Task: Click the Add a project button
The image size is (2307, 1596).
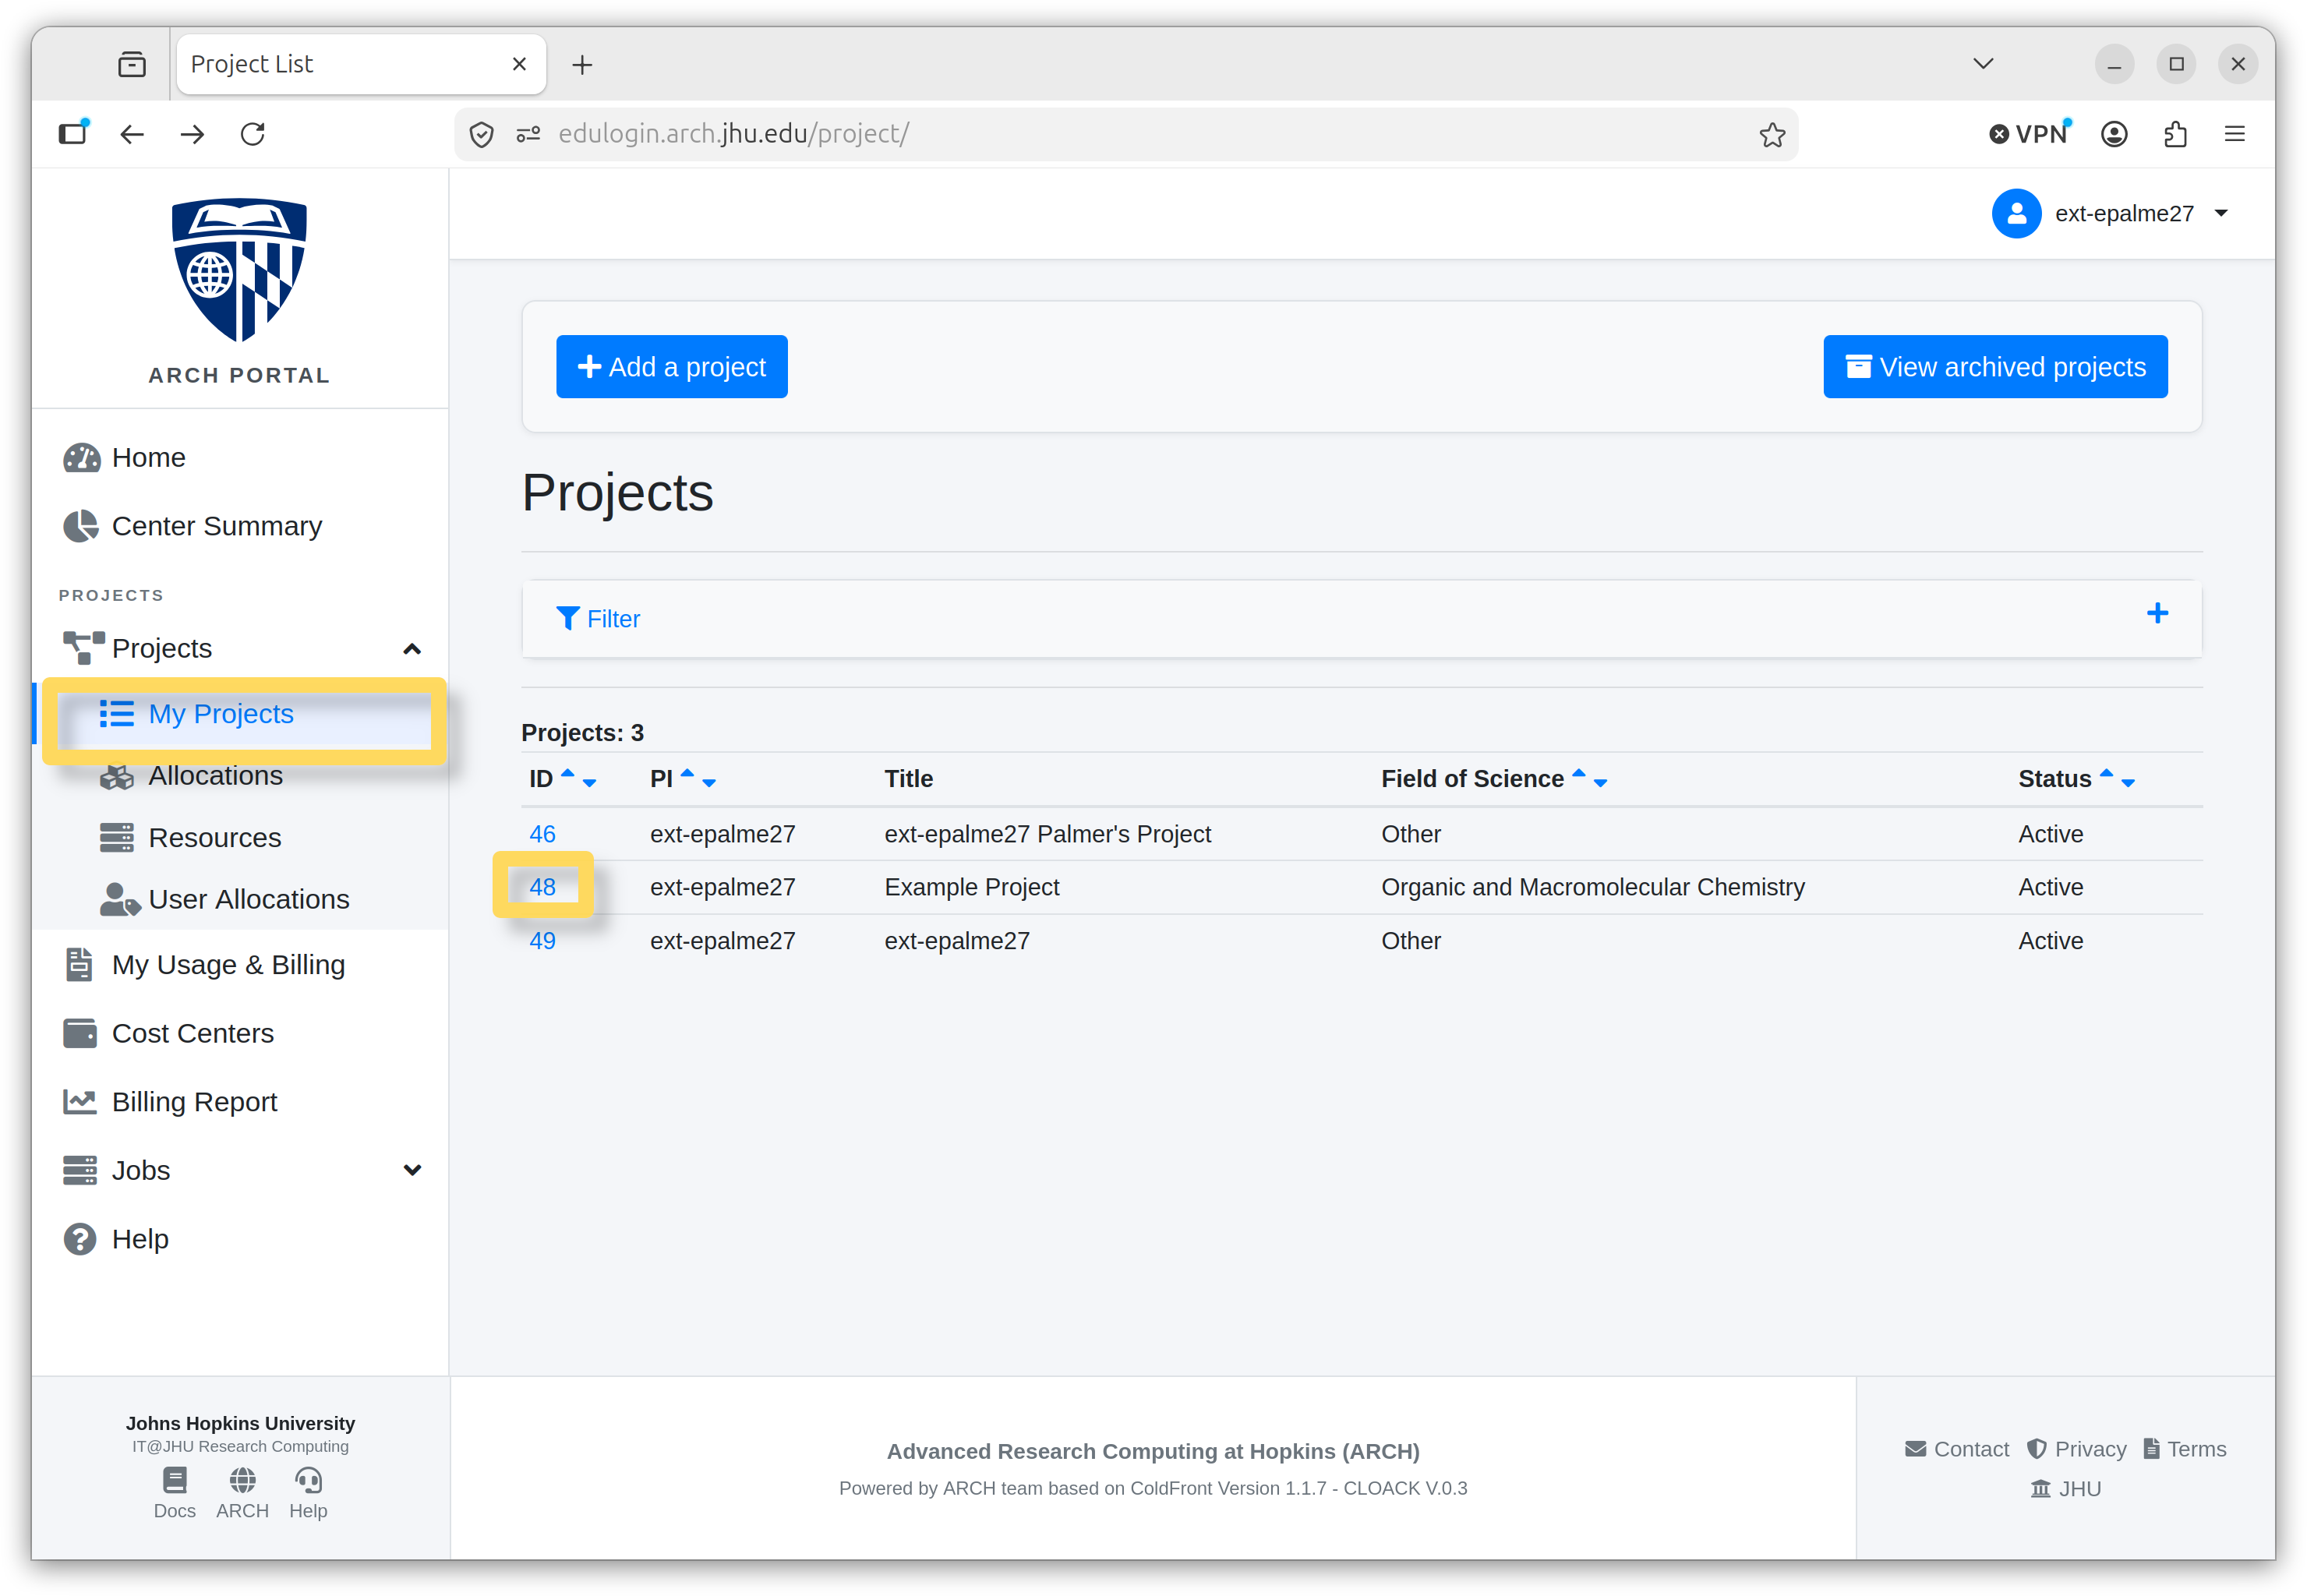Action: (671, 367)
